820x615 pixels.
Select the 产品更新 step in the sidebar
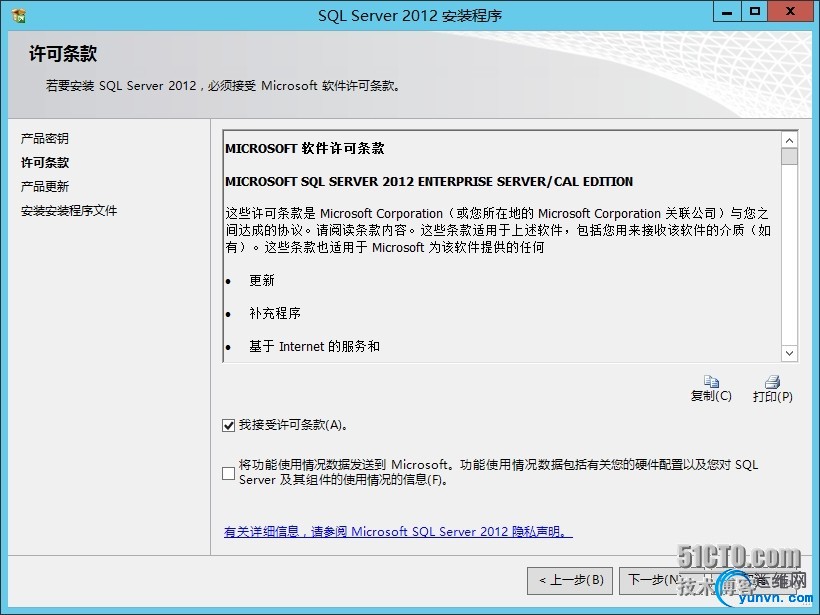point(45,187)
